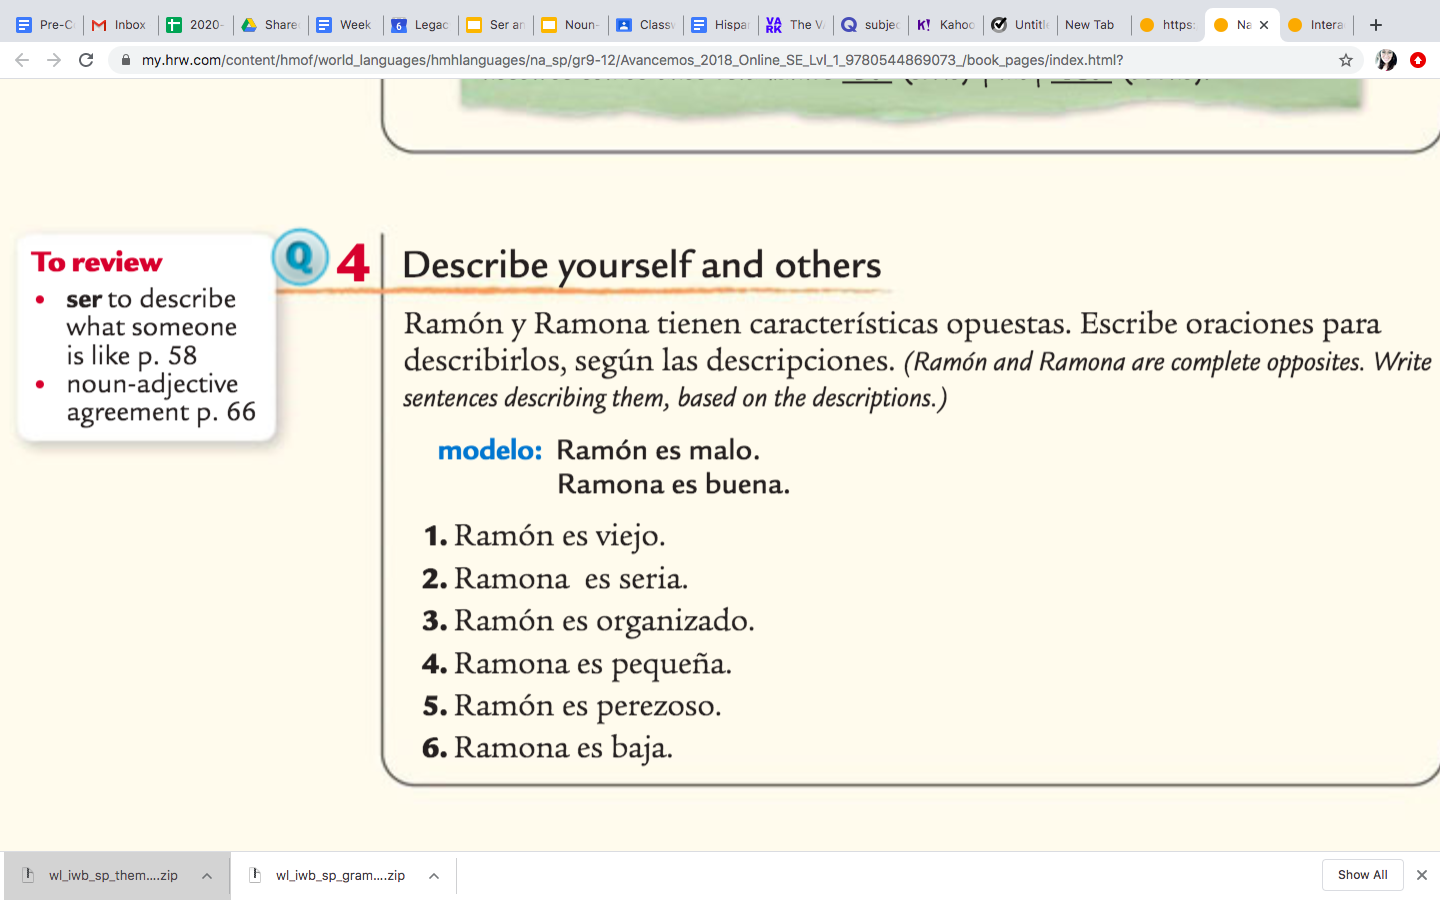The height and width of the screenshot is (900, 1440).
Task: Click item 4 'Ramona es pequeña.'
Action: coord(593,664)
